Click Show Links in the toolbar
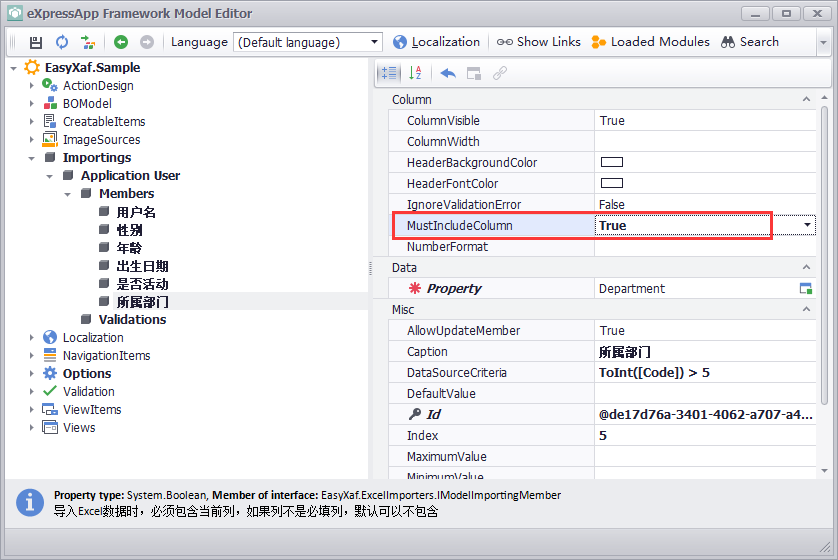Viewport: 838px width, 560px height. (539, 42)
